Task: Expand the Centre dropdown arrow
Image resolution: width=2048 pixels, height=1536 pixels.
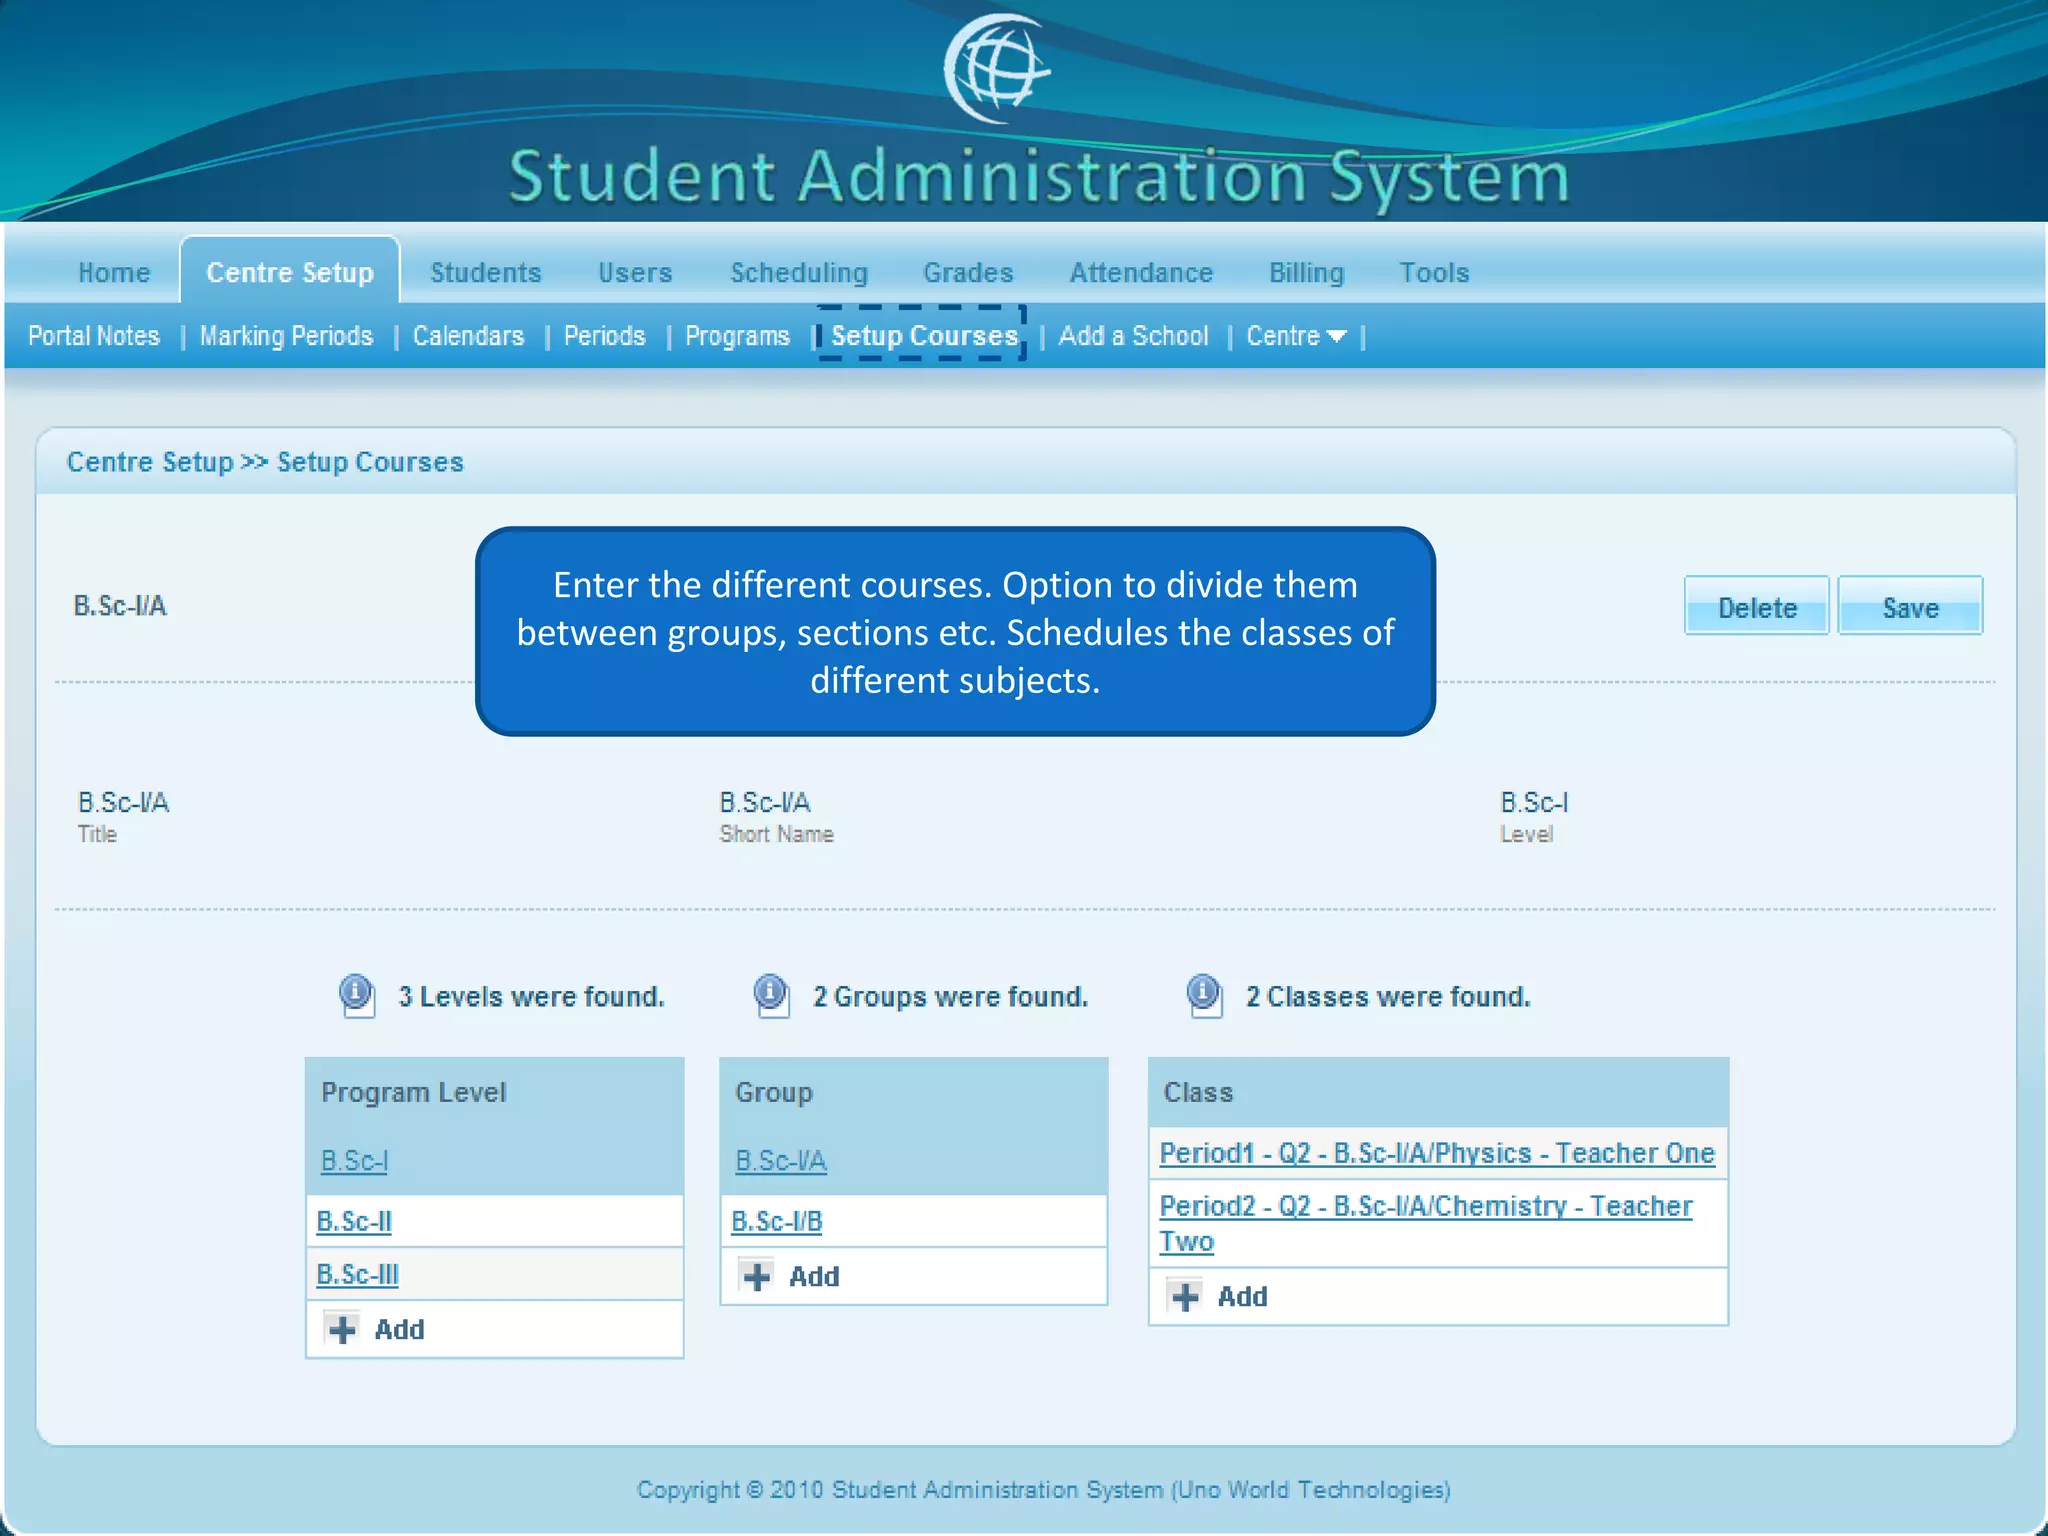Action: click(1336, 337)
